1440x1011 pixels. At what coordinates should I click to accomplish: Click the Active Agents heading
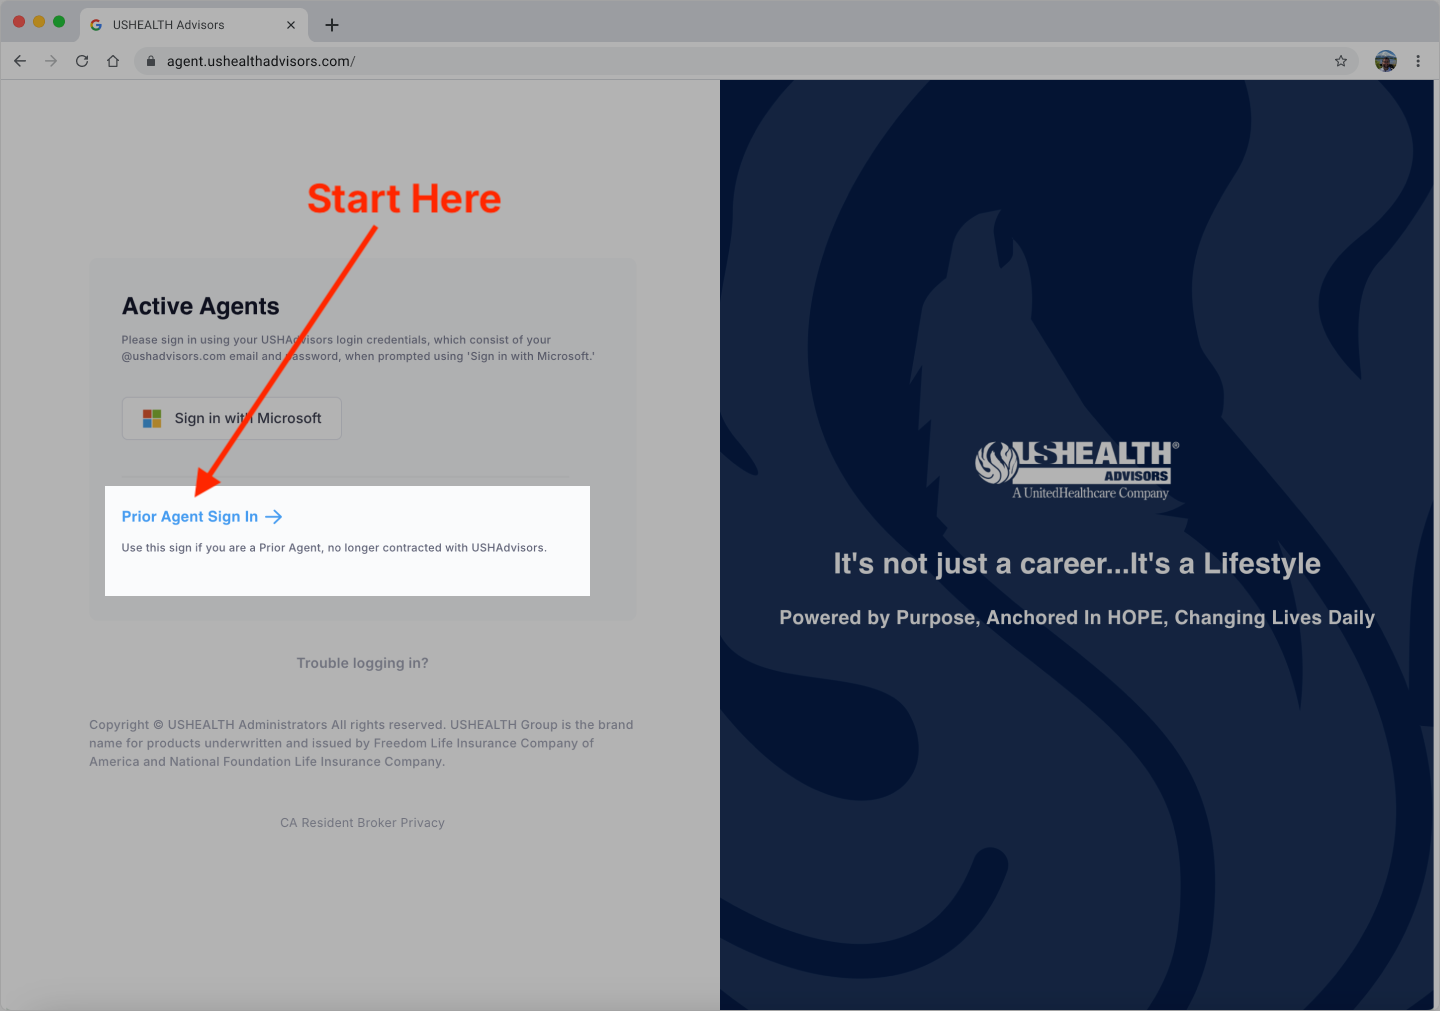point(200,307)
